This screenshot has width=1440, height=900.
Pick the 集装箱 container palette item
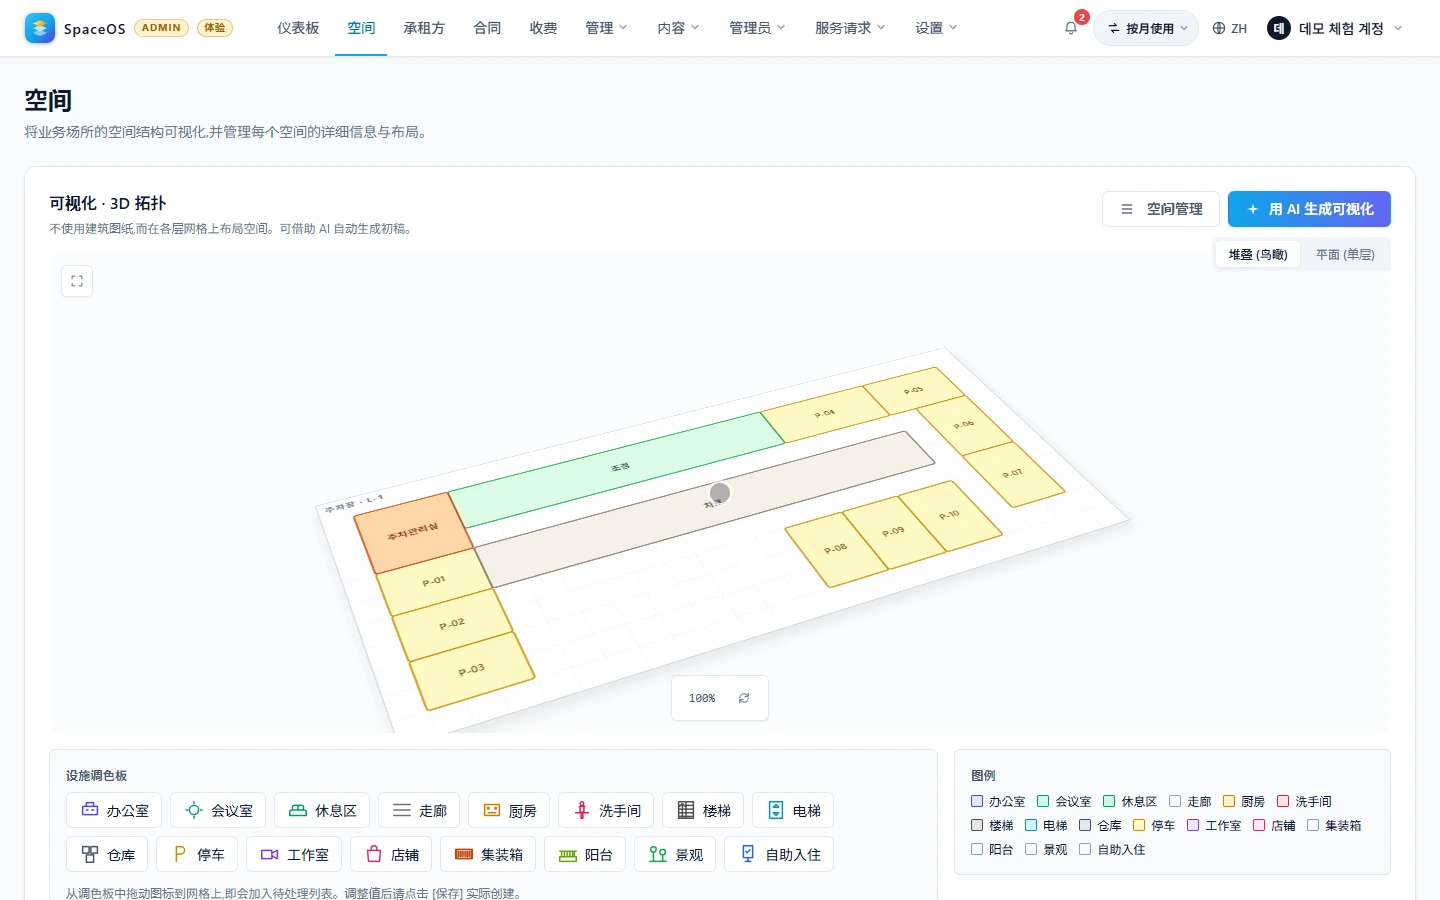pos(488,854)
